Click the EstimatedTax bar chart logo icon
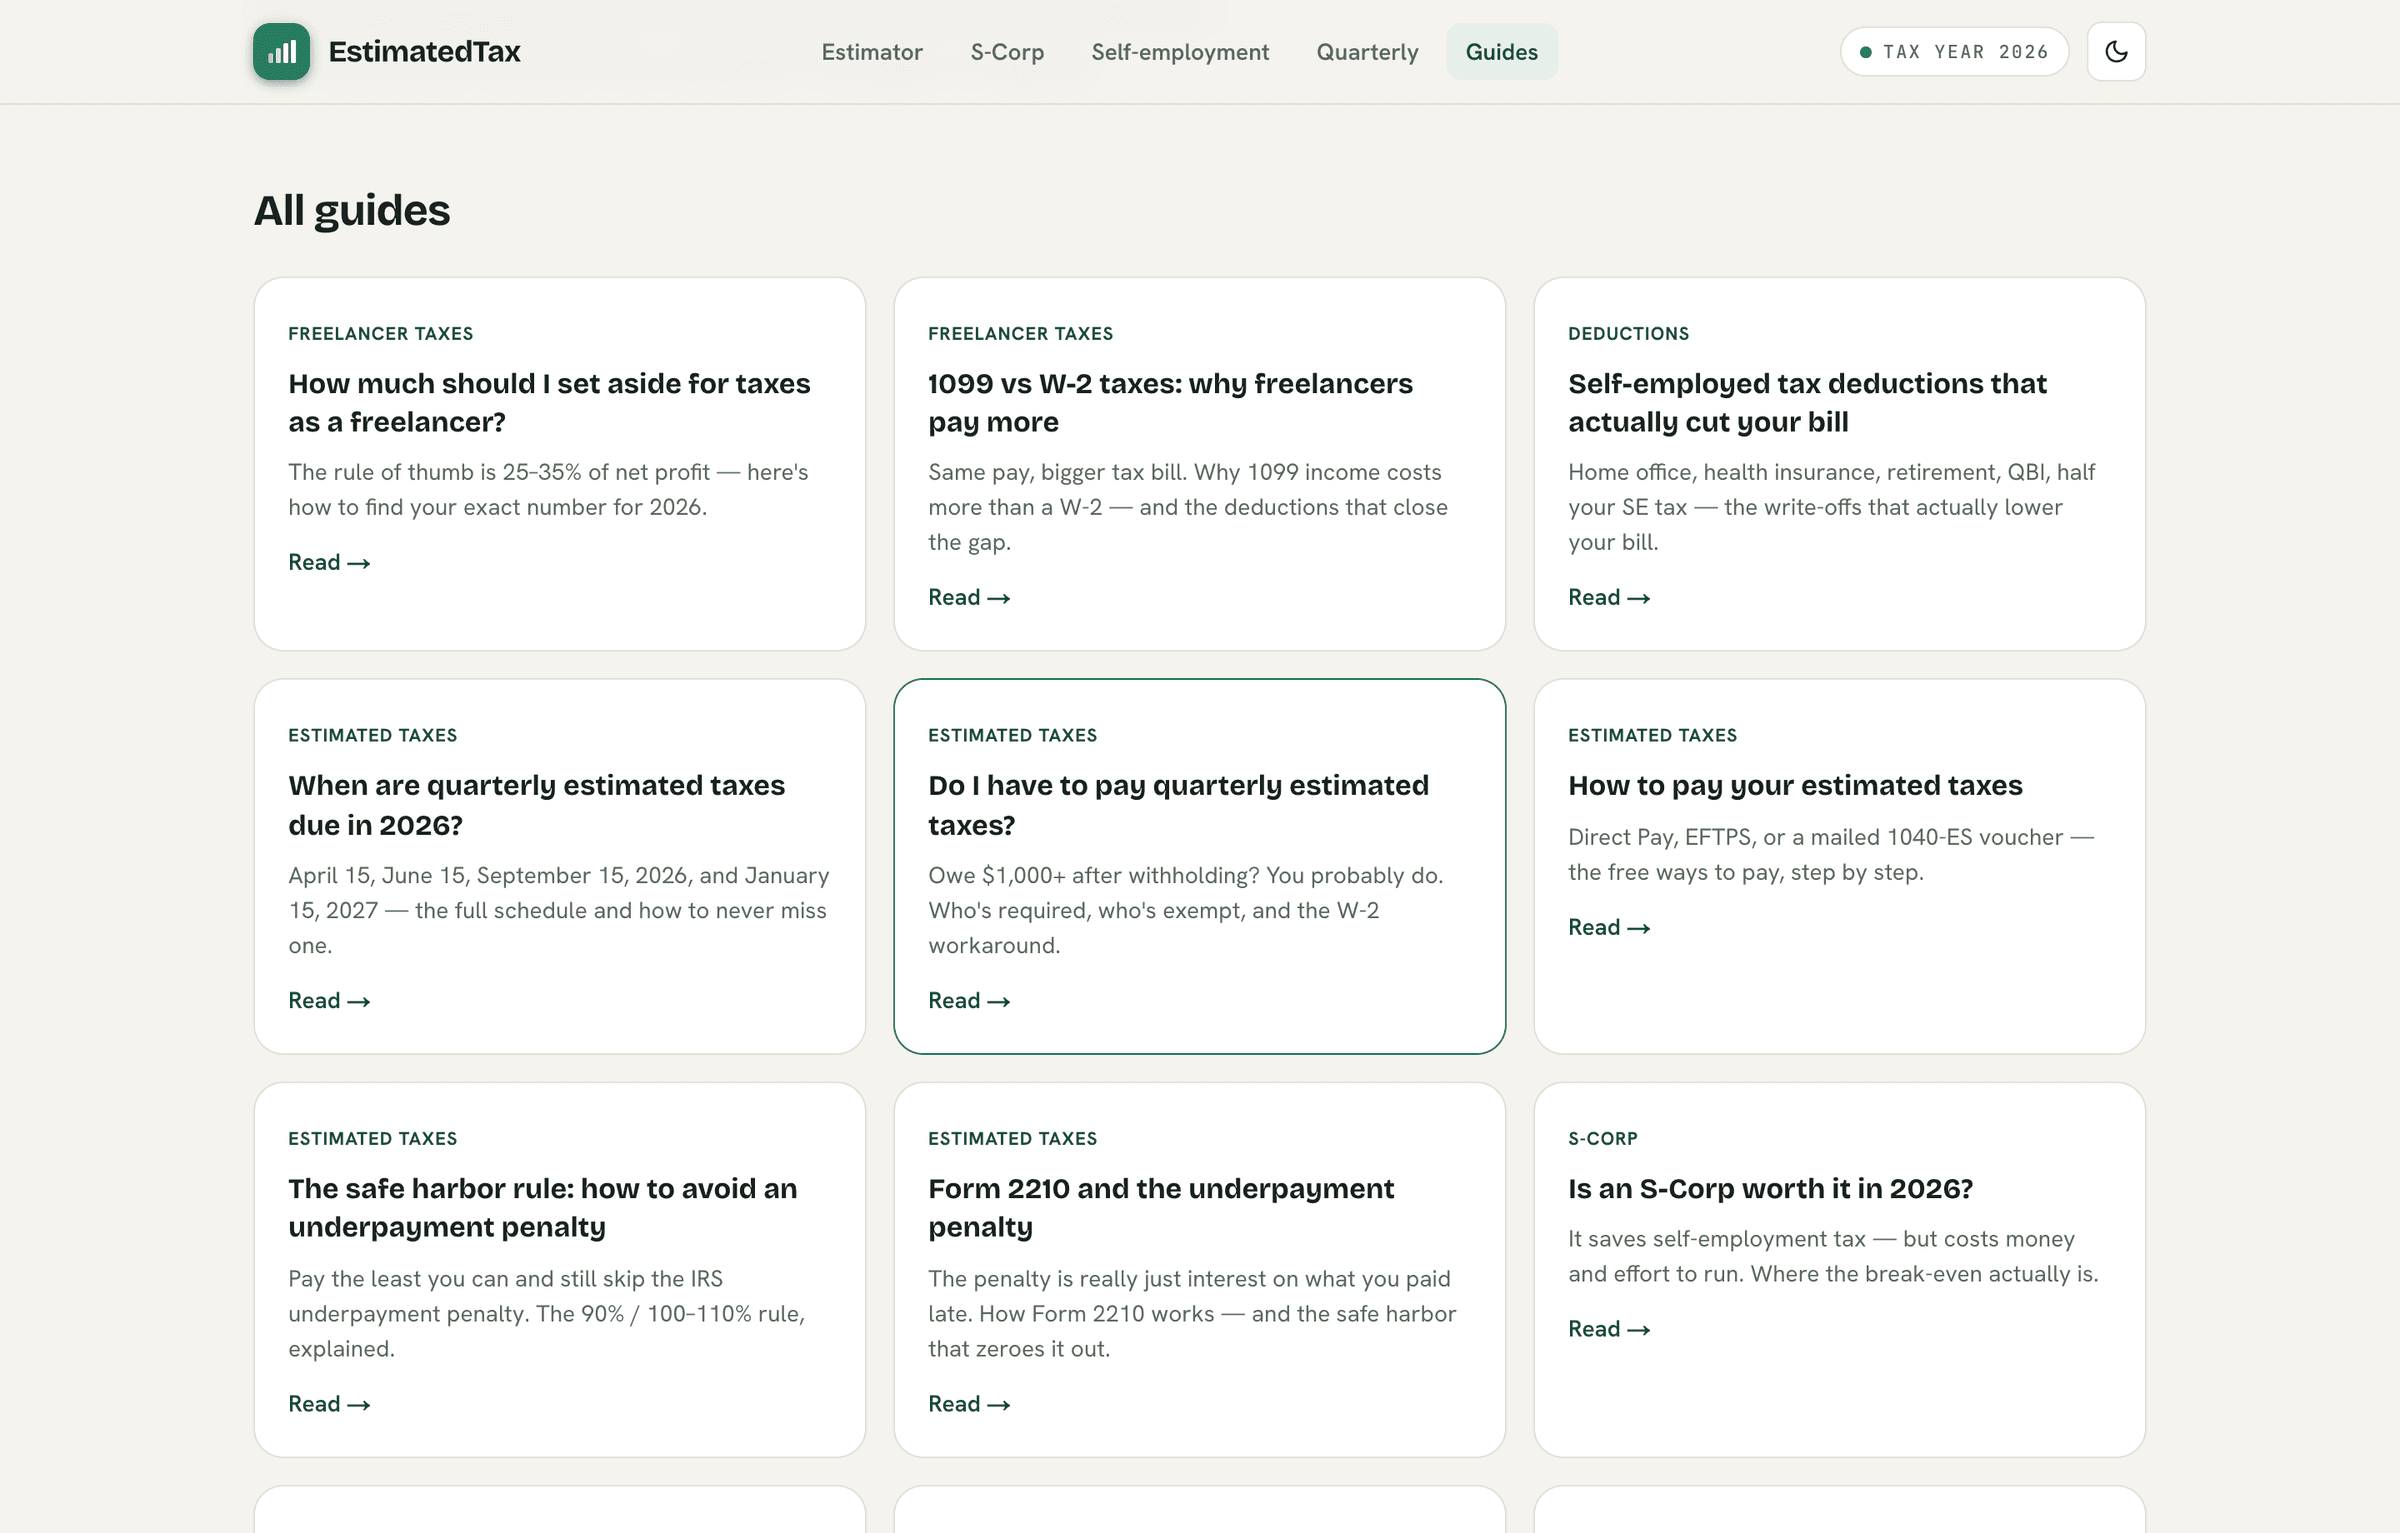Image resolution: width=2400 pixels, height=1533 pixels. click(x=281, y=51)
